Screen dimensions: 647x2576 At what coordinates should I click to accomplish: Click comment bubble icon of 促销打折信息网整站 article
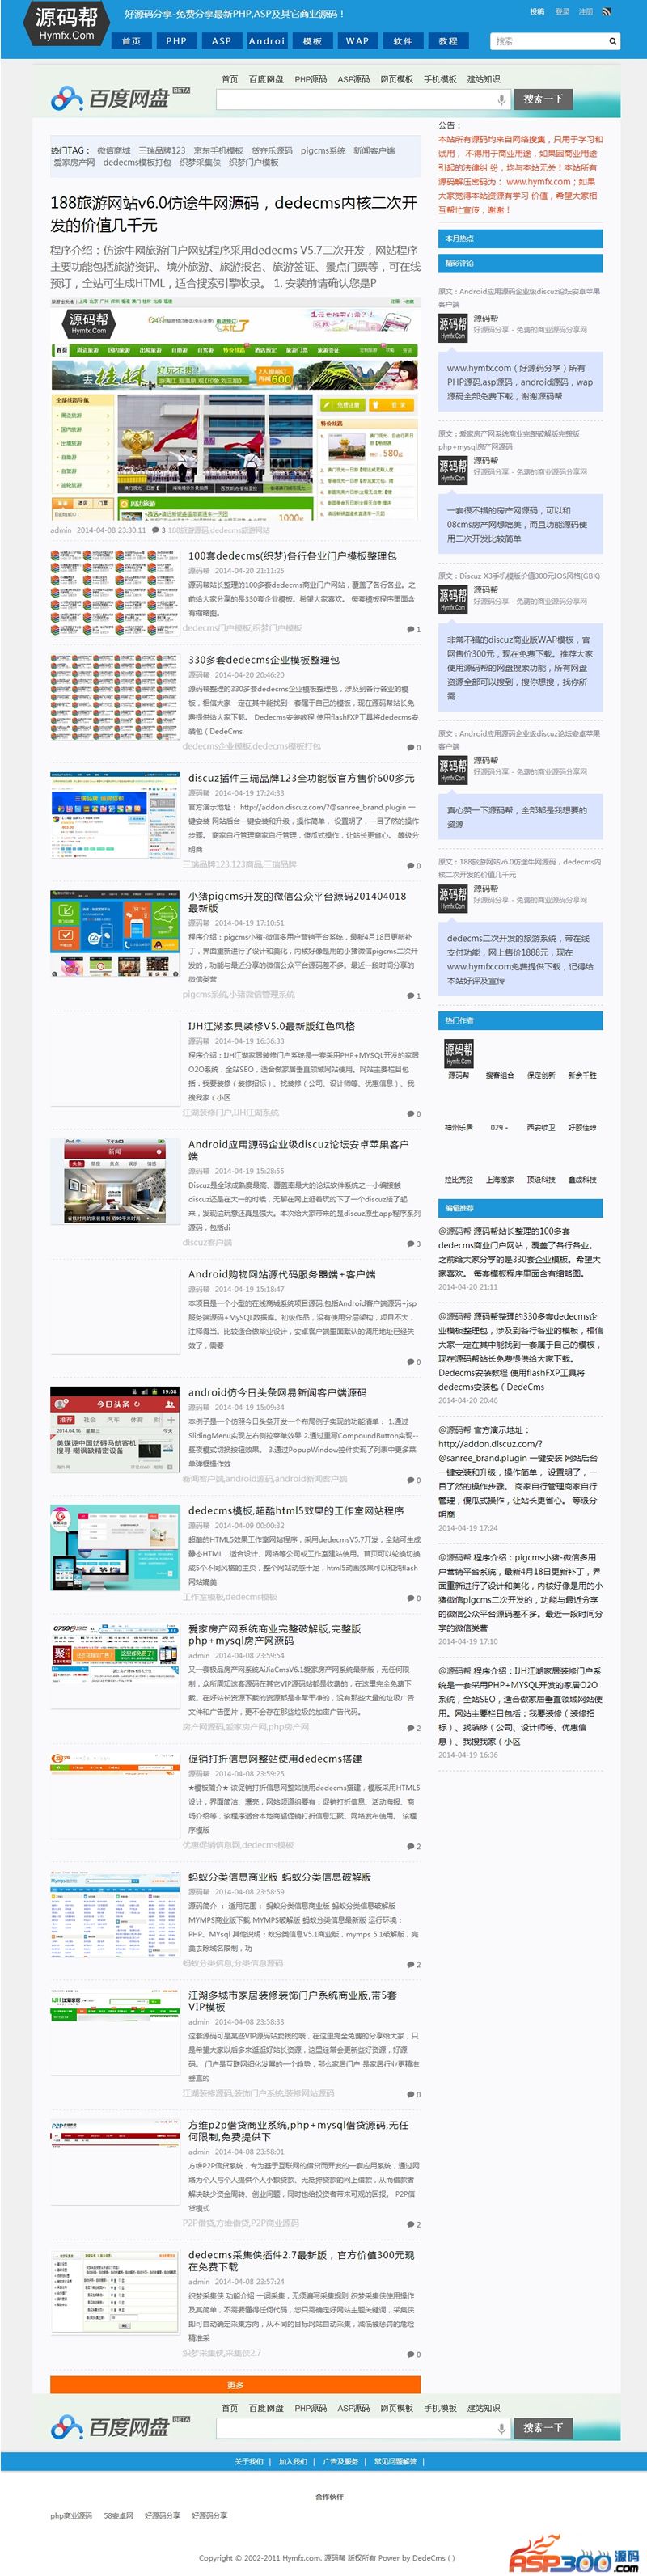click(x=410, y=1845)
